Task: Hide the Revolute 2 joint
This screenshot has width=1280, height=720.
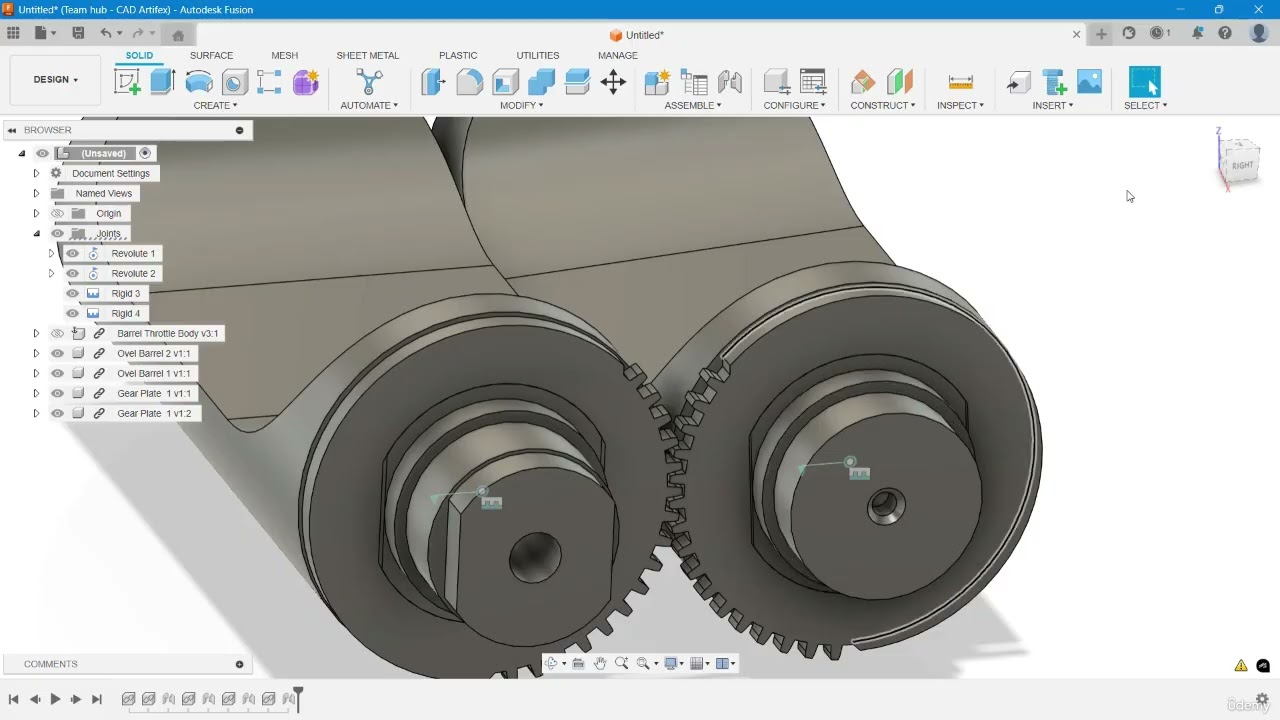Action: coord(72,273)
